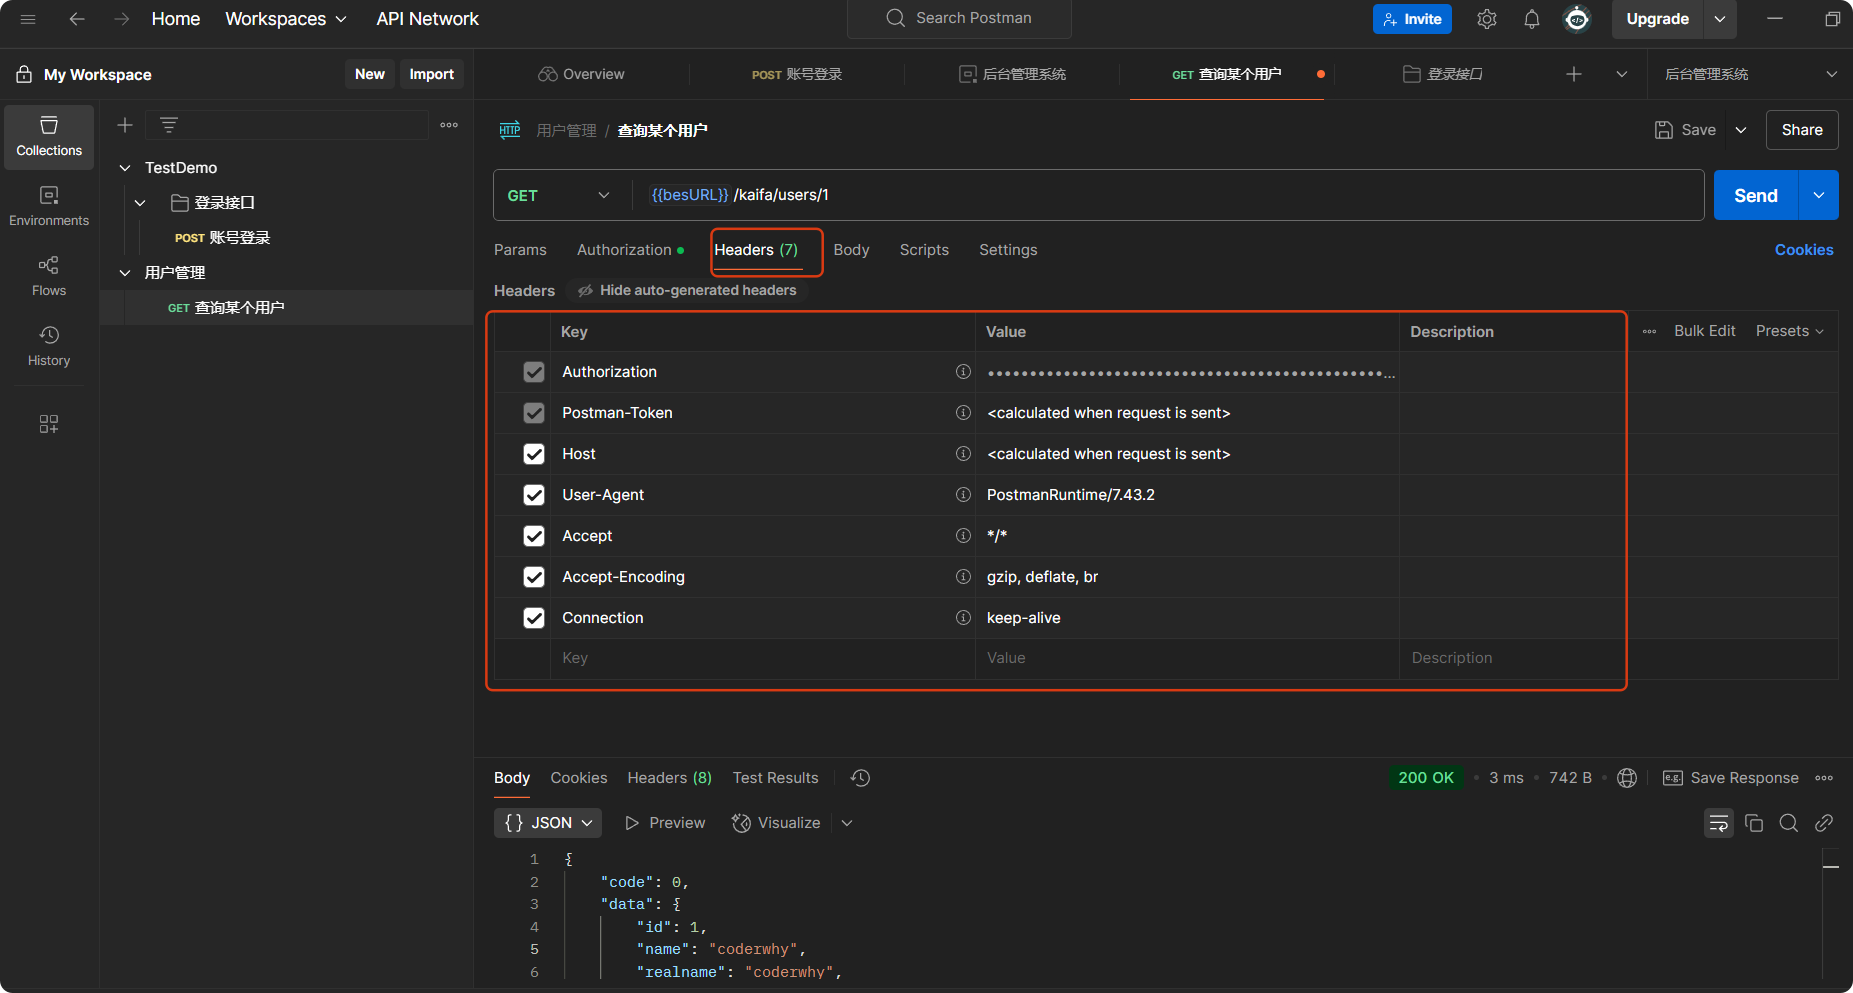Open collections panel more options menu
1853x993 pixels.
pyautogui.click(x=449, y=125)
